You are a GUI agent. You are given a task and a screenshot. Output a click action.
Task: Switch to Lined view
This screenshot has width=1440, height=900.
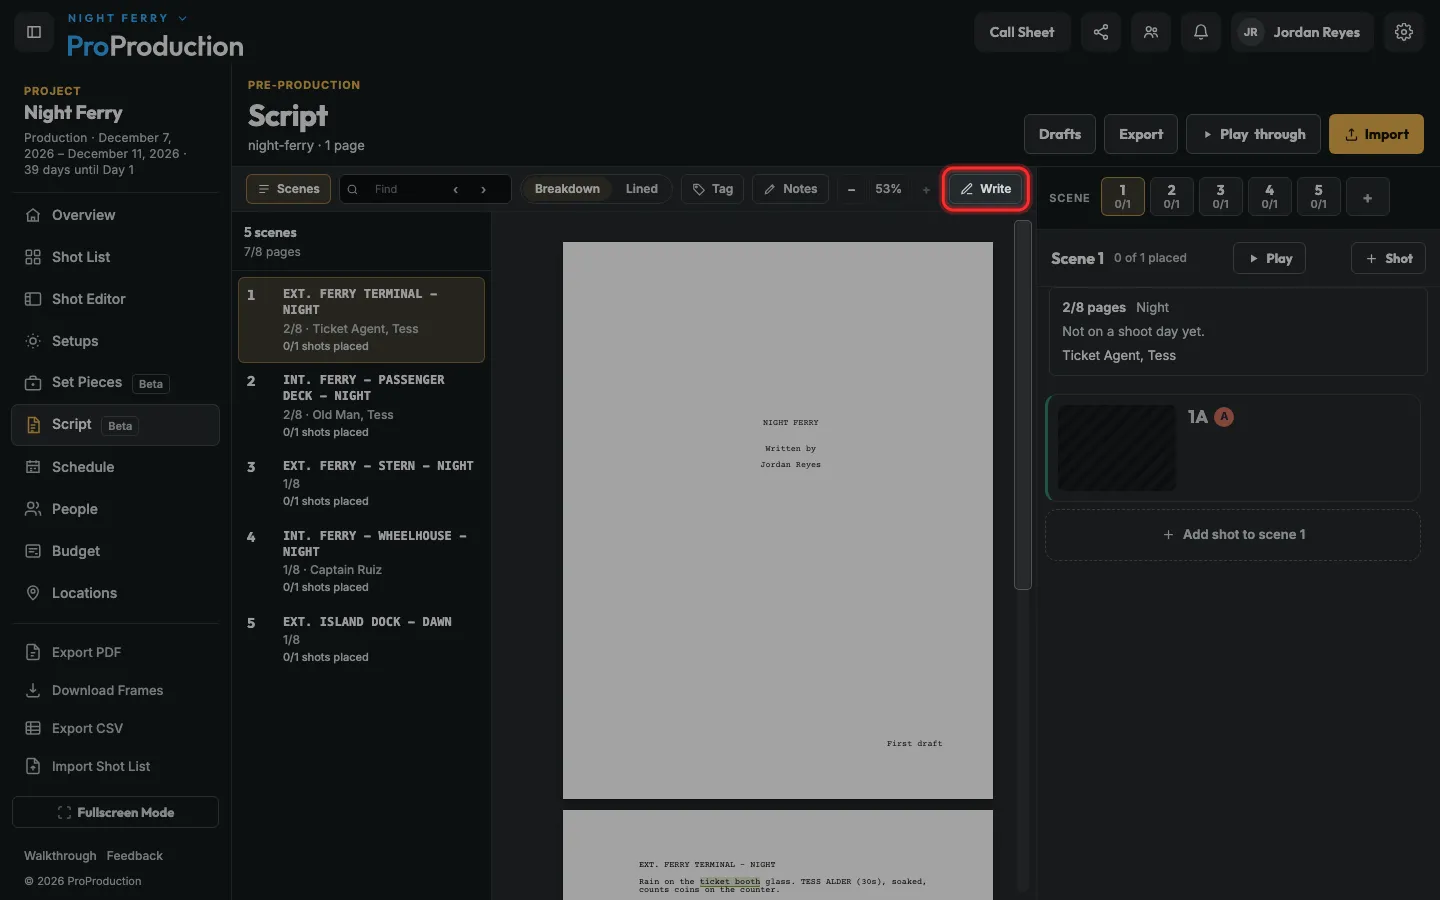pos(642,189)
